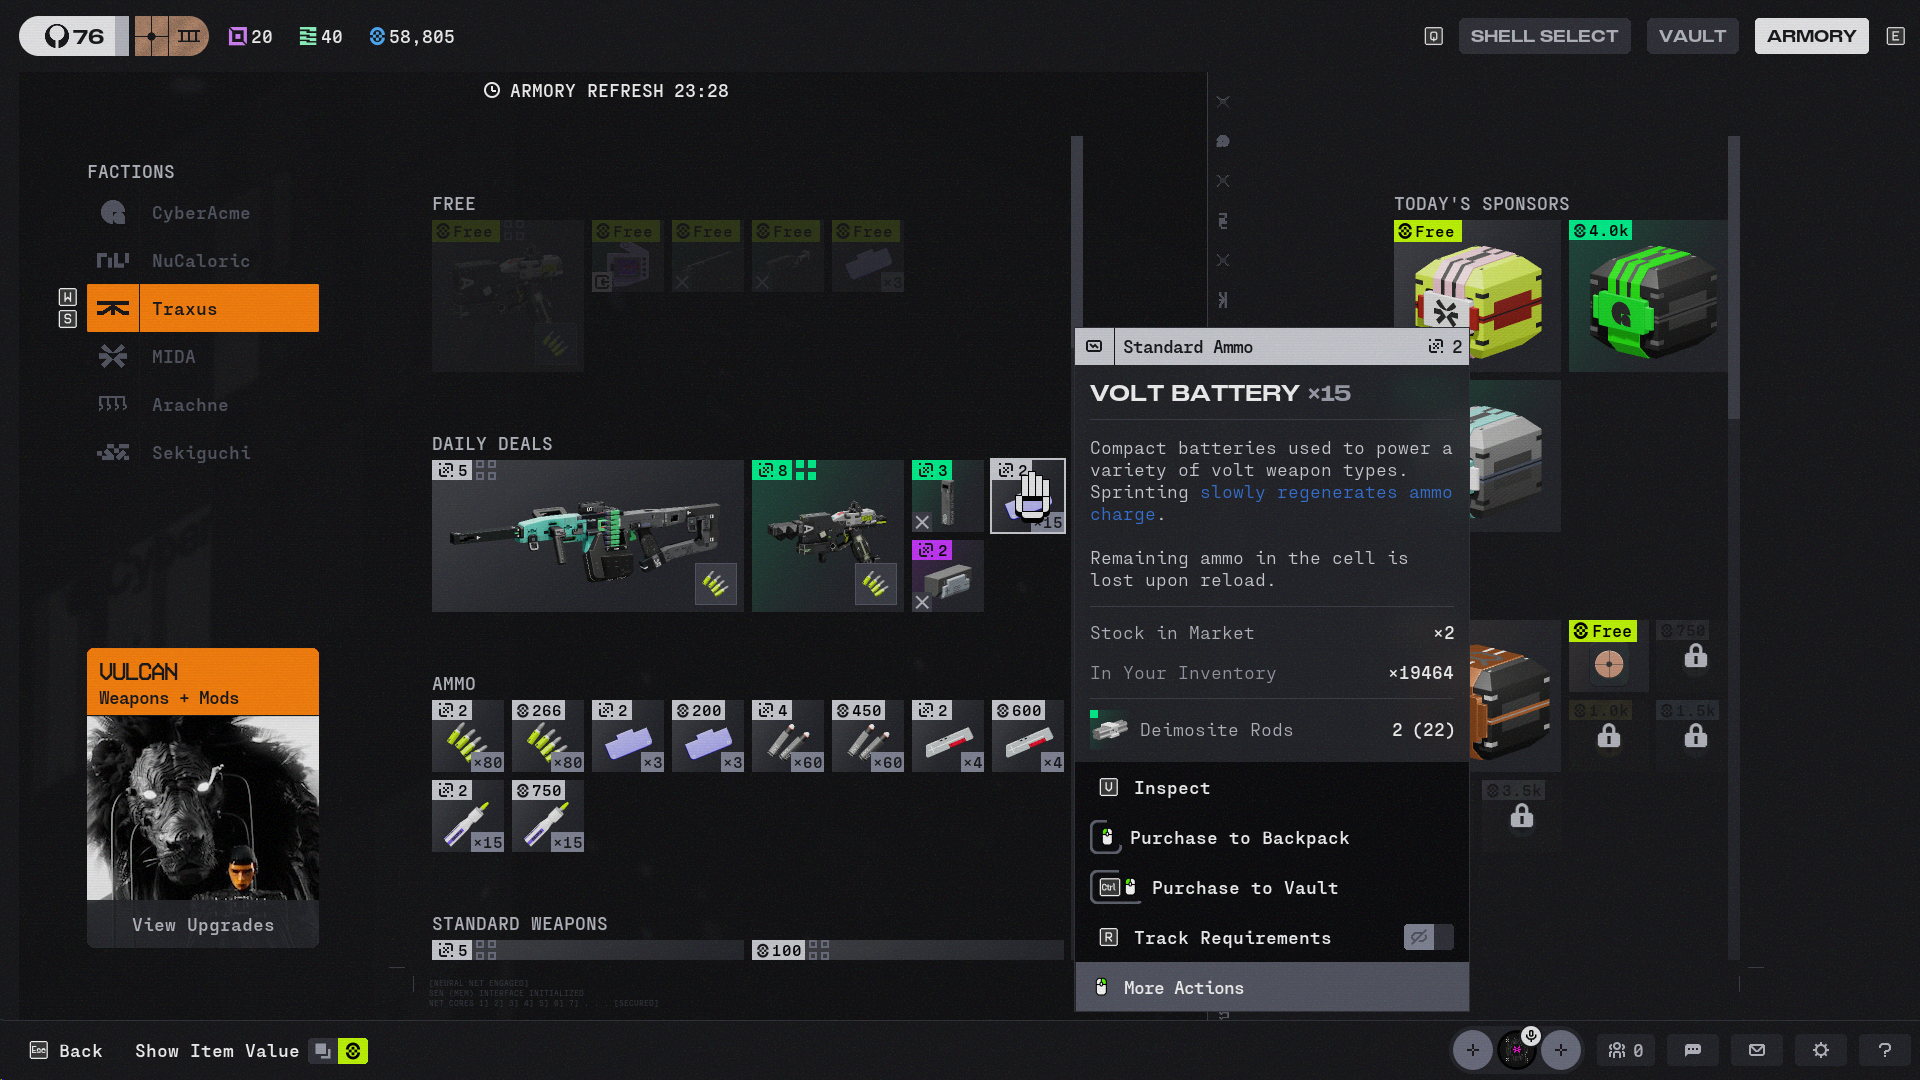The image size is (1920, 1080).
Task: Open the chat bubble icon
Action: (1693, 1050)
